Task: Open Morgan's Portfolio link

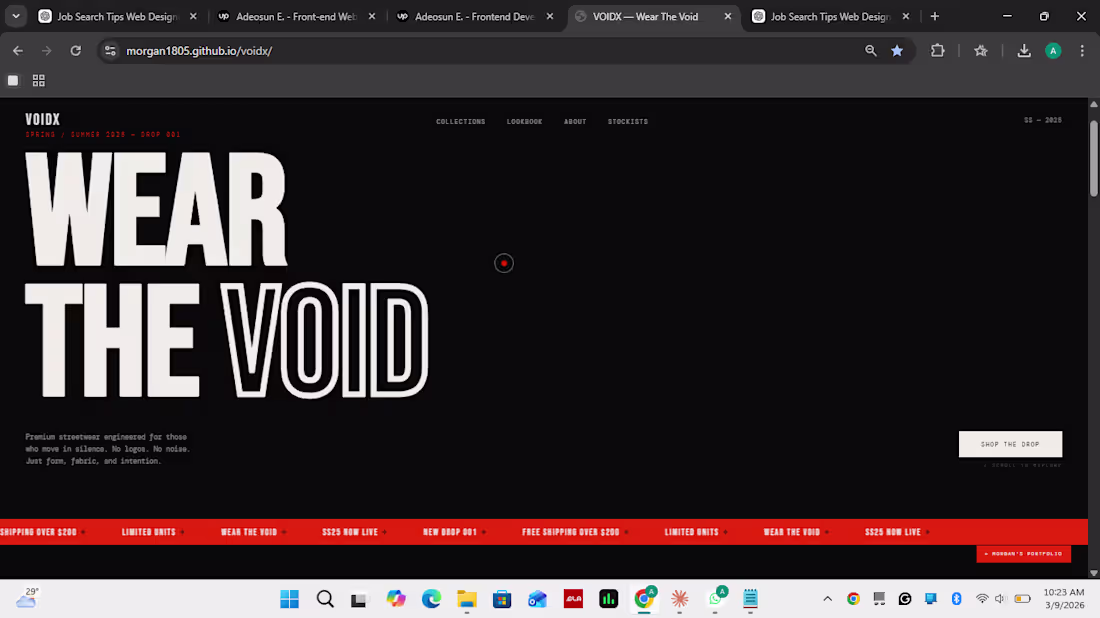Action: [x=1023, y=553]
